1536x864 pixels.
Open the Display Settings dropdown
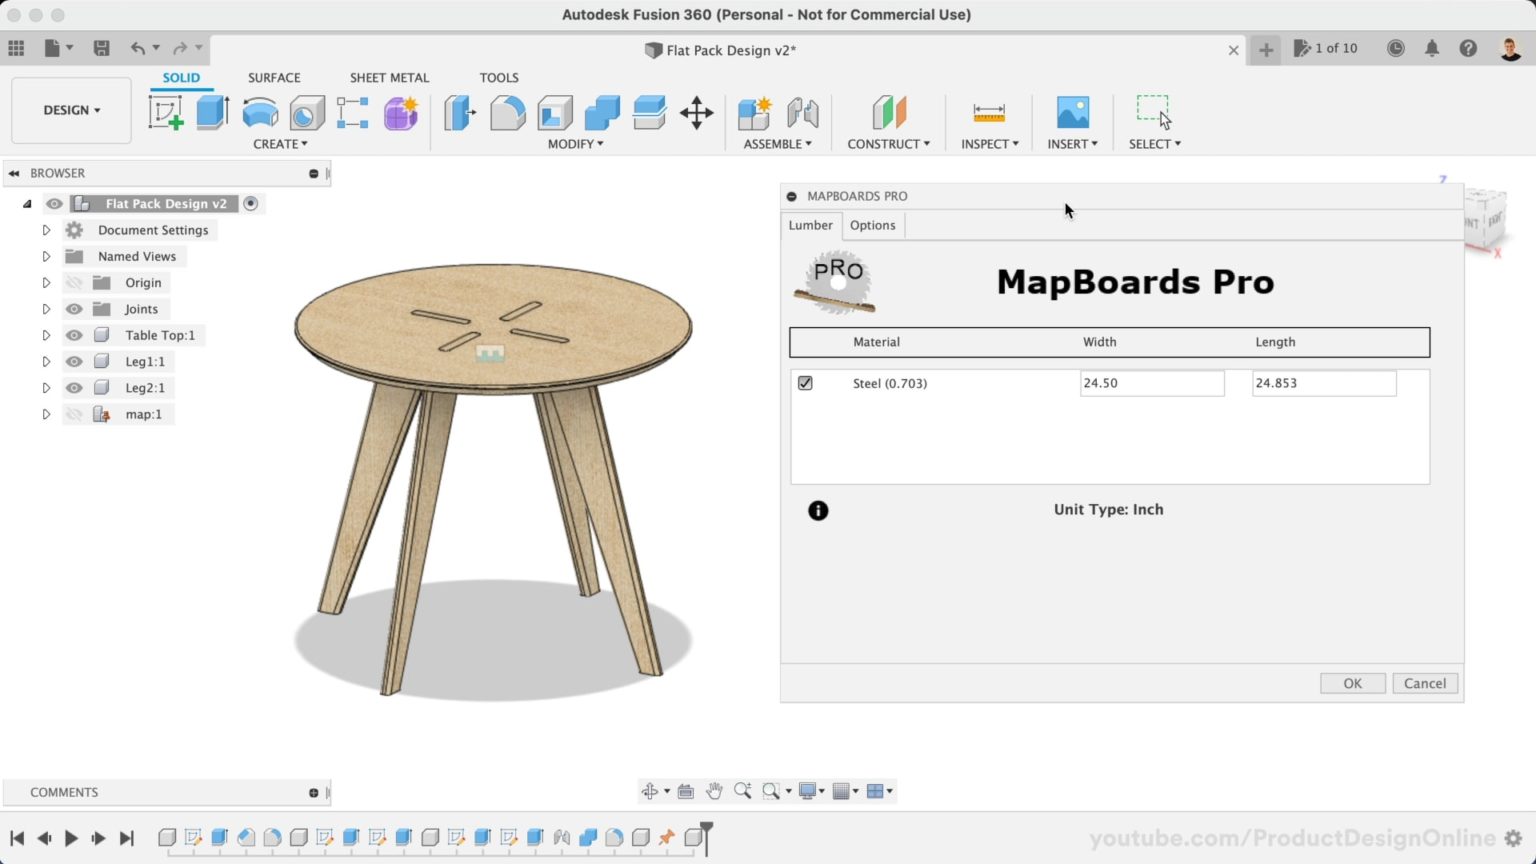pos(811,790)
